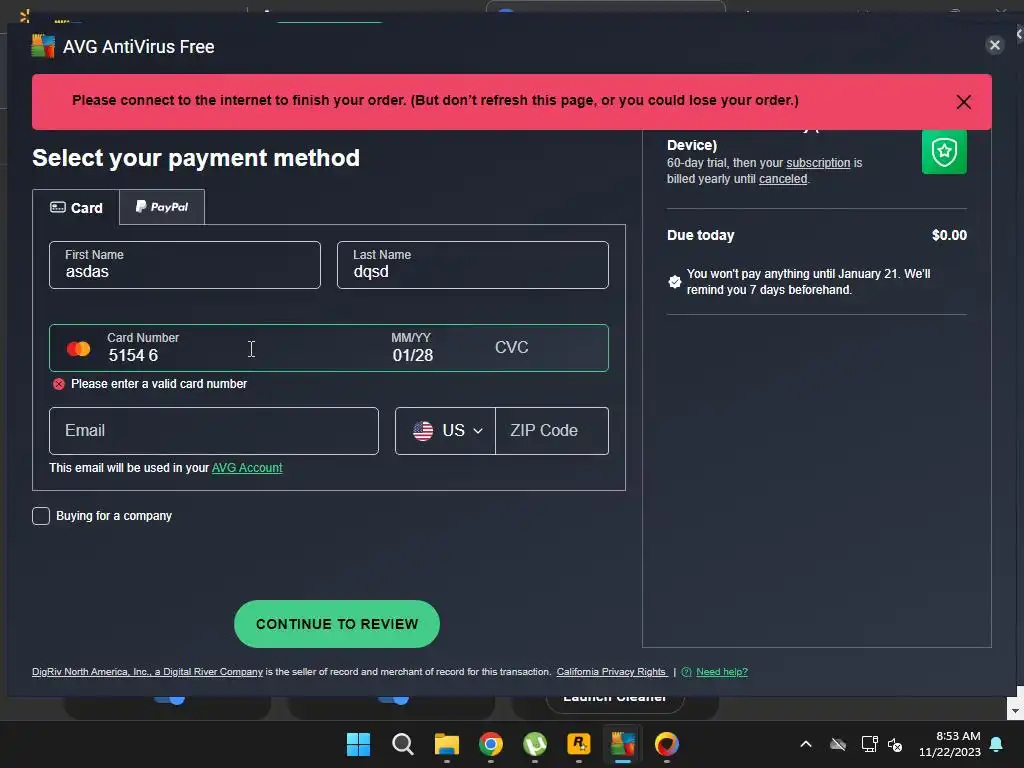
Task: Dismiss the red internet connection alert
Action: [963, 102]
